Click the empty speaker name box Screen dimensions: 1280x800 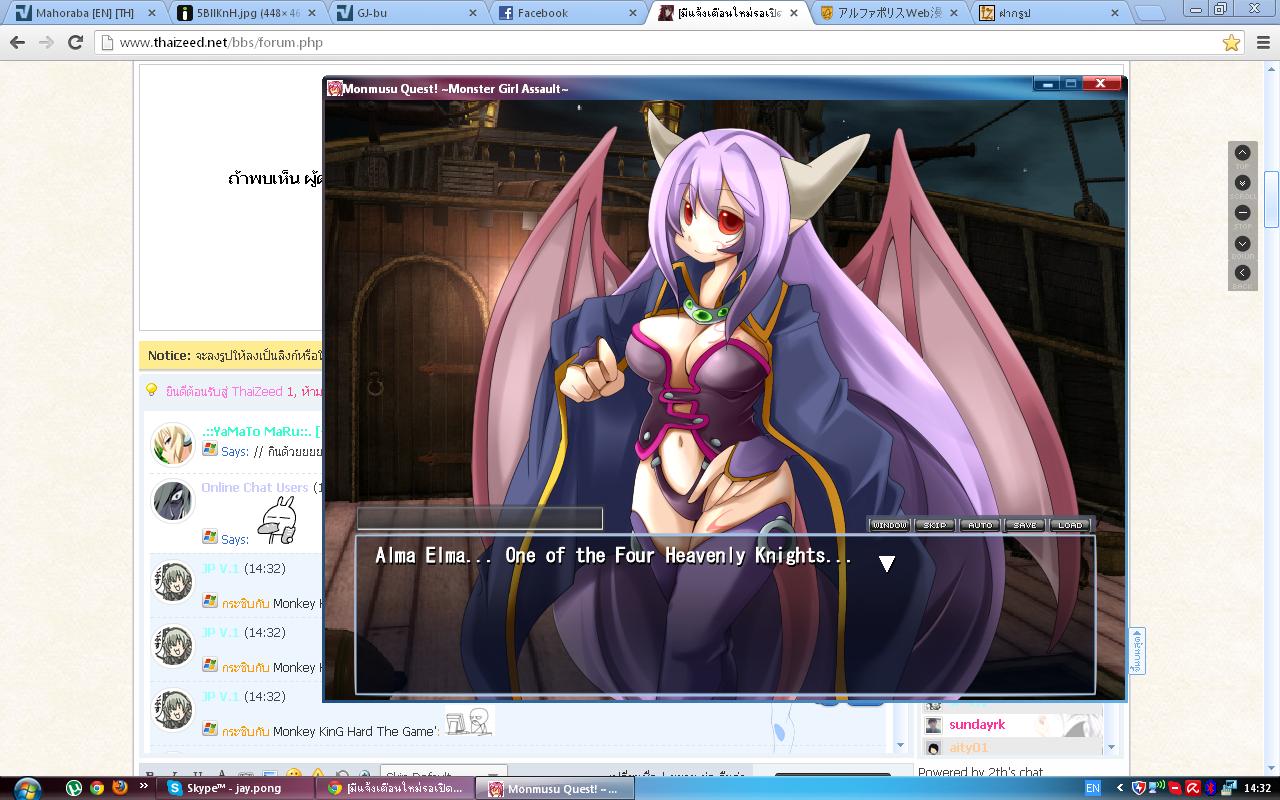click(x=480, y=518)
